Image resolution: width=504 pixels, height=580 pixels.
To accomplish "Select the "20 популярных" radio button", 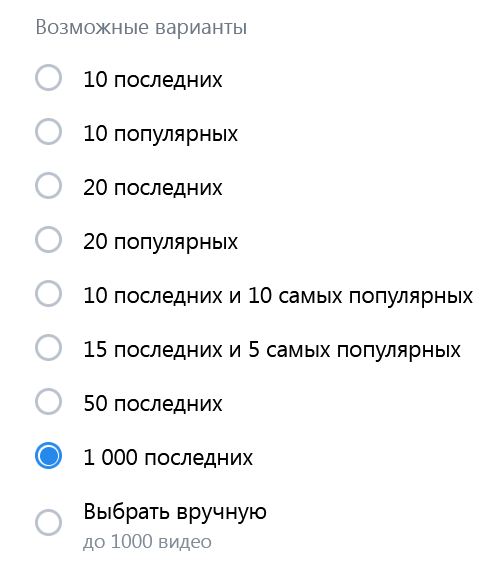I will coord(48,240).
